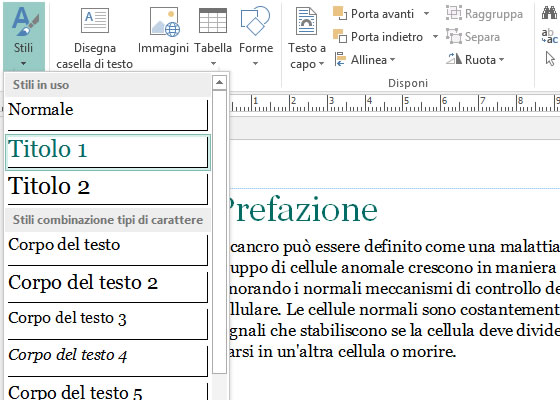Click the binoculars find icon
Screen dimensions: 560x400
(549, 13)
